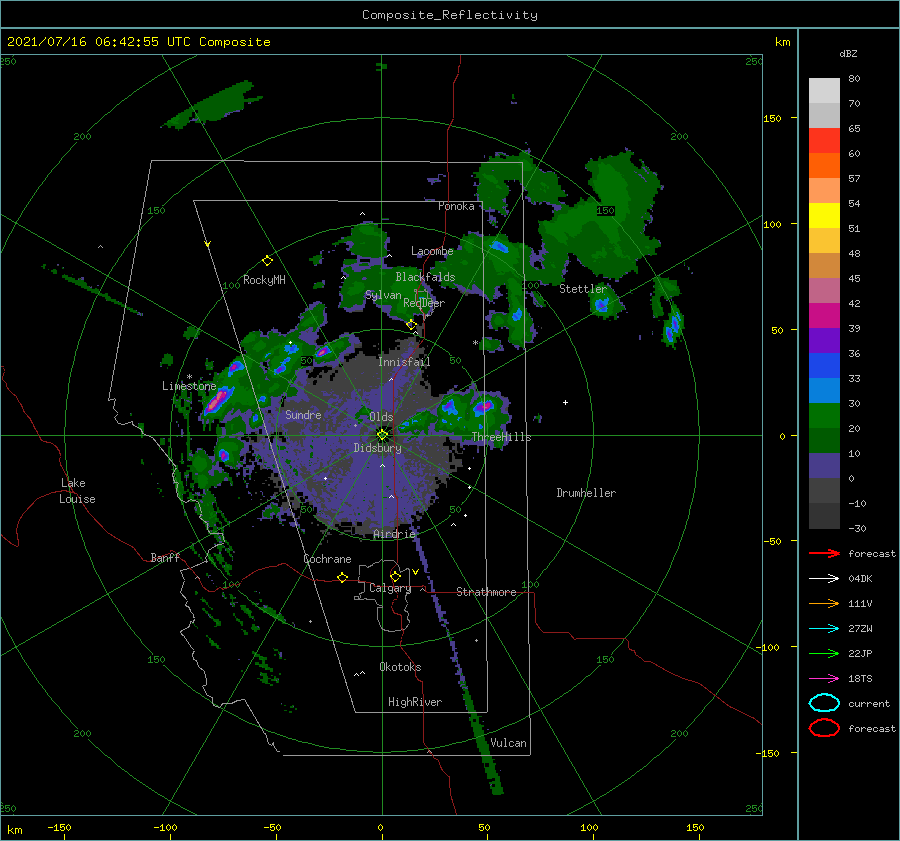Select the Airdrie label
The width and height of the screenshot is (900, 841).
(394, 534)
